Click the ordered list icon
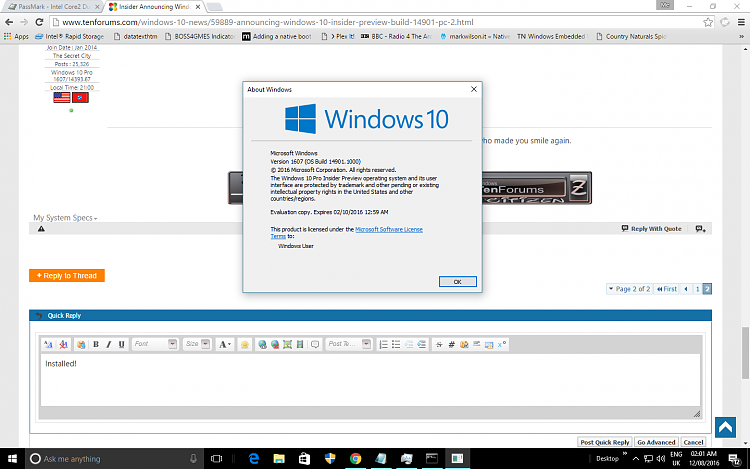 [383, 344]
